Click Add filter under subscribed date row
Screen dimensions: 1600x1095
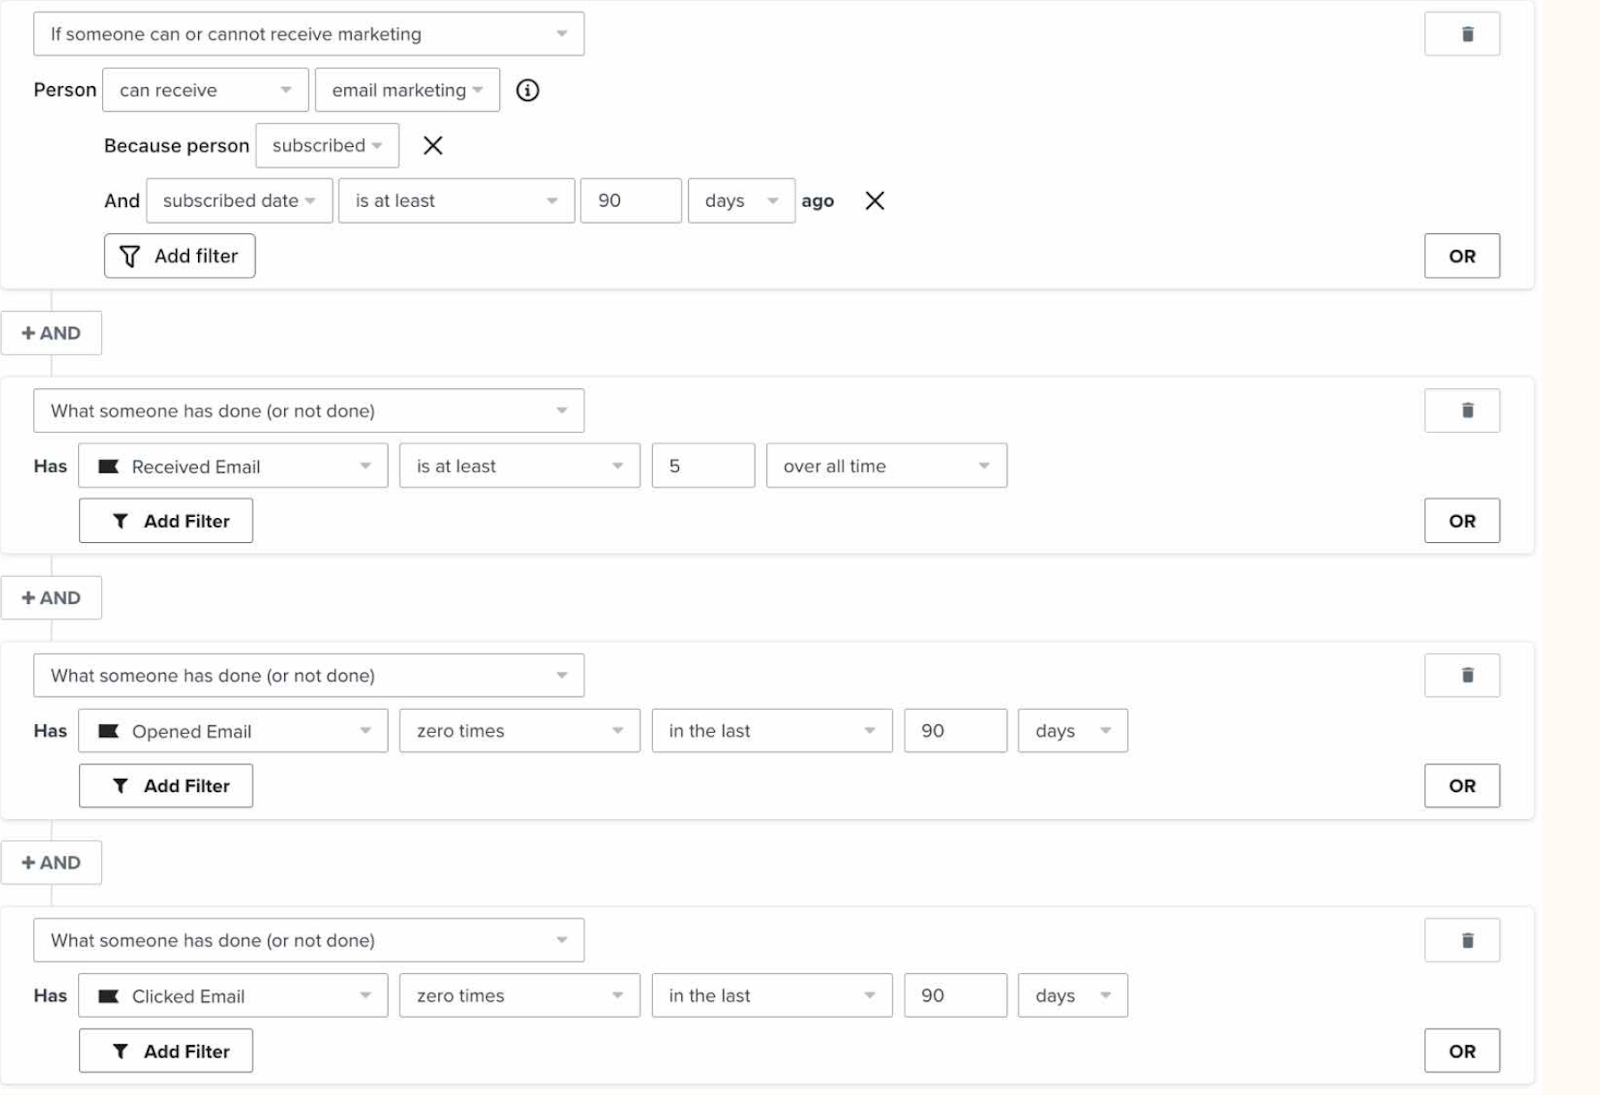coord(179,256)
